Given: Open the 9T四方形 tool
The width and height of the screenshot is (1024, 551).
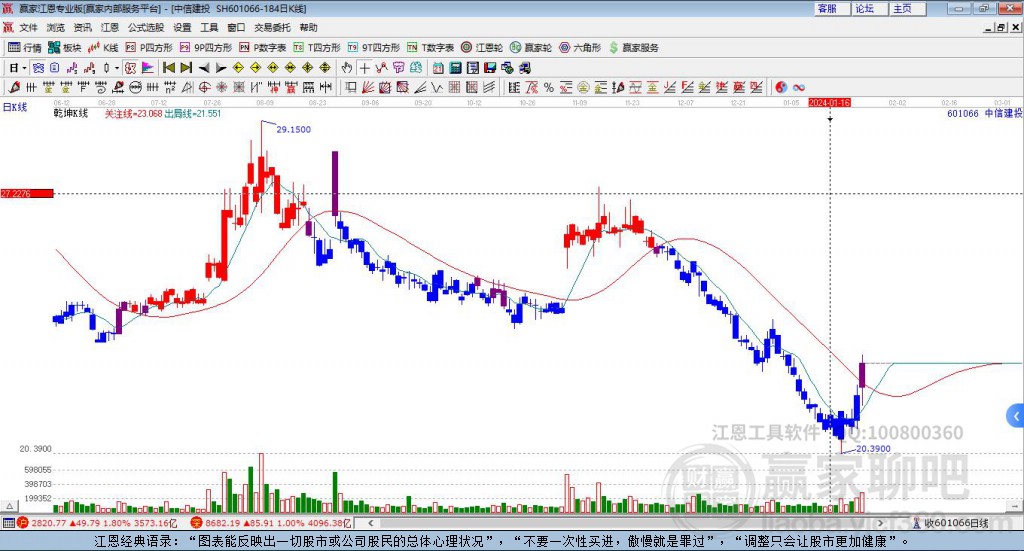Looking at the screenshot, I should (374, 48).
